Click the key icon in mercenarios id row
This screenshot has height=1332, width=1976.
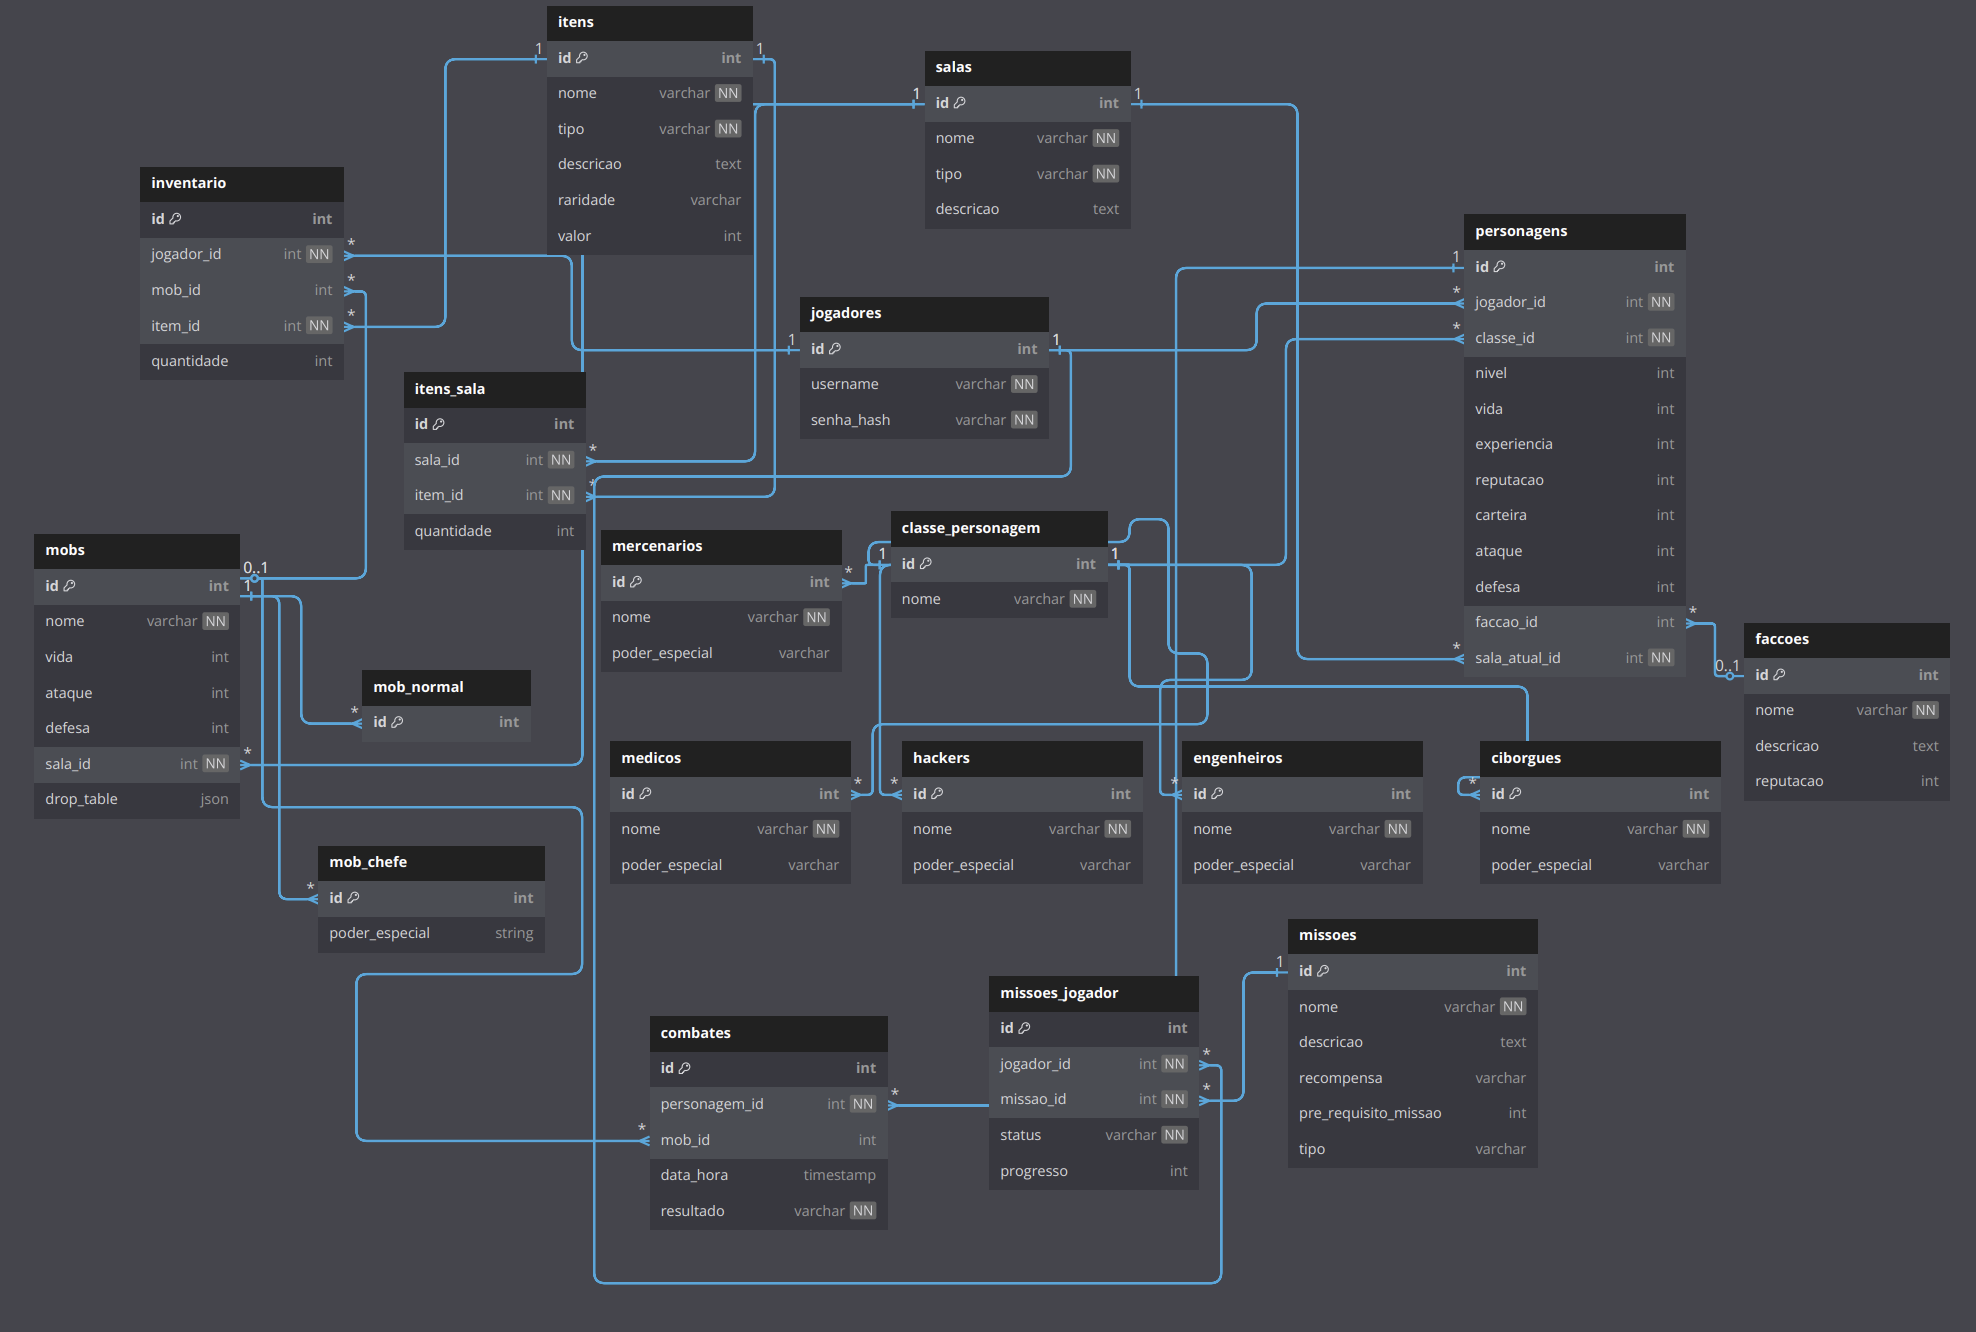636,582
